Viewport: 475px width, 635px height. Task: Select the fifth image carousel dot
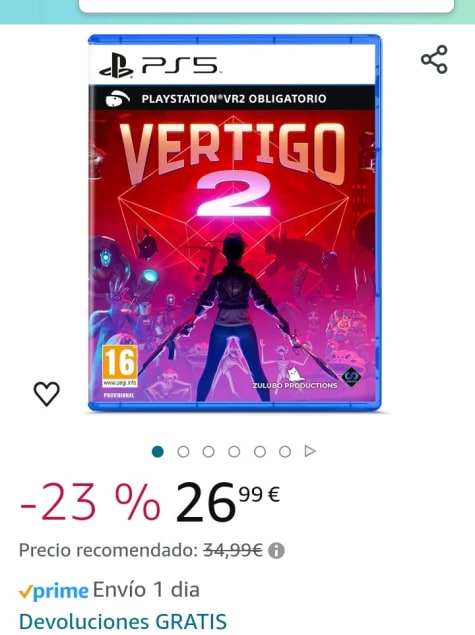point(260,452)
